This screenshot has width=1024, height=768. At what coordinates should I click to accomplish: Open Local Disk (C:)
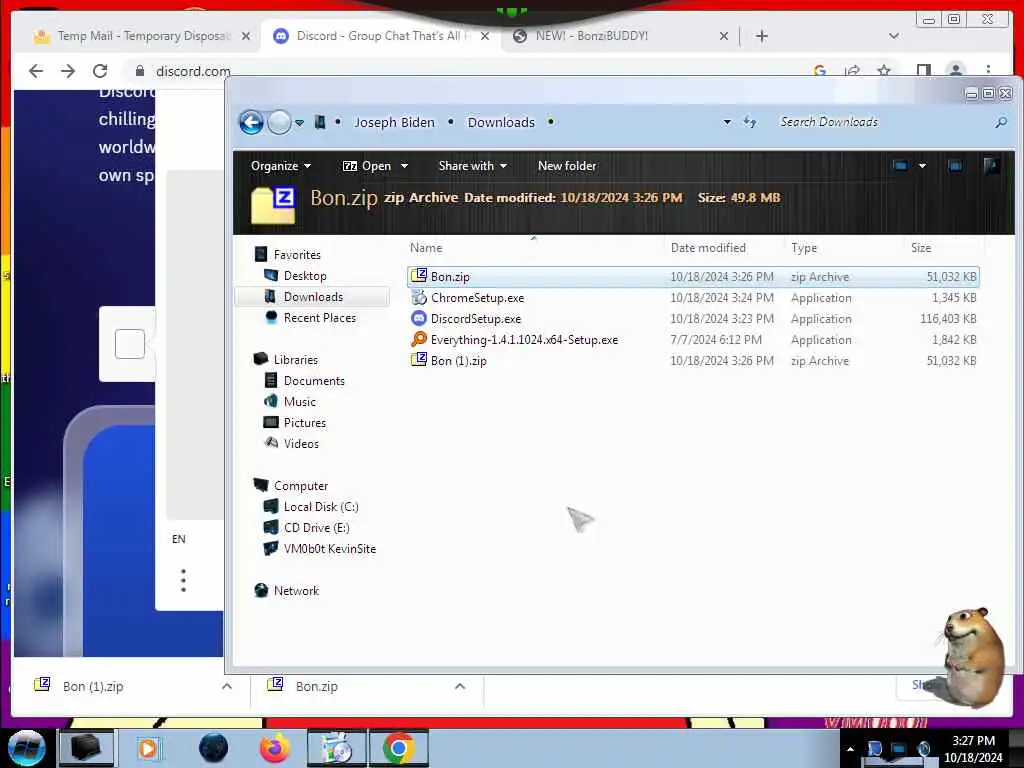click(321, 507)
